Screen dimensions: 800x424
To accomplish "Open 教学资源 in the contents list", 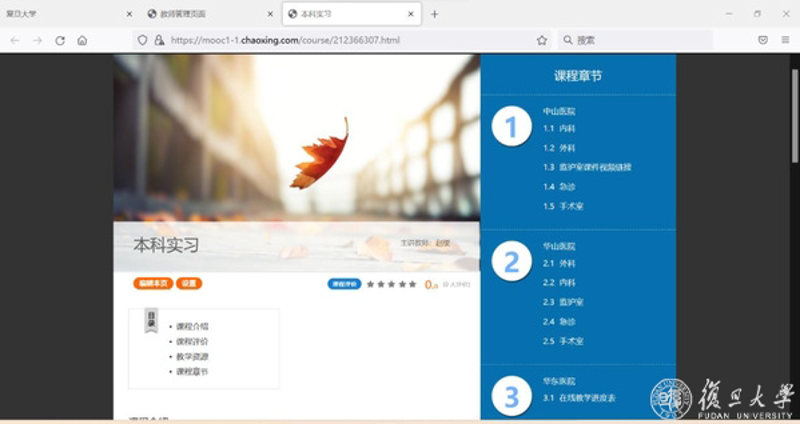I will pos(192,357).
